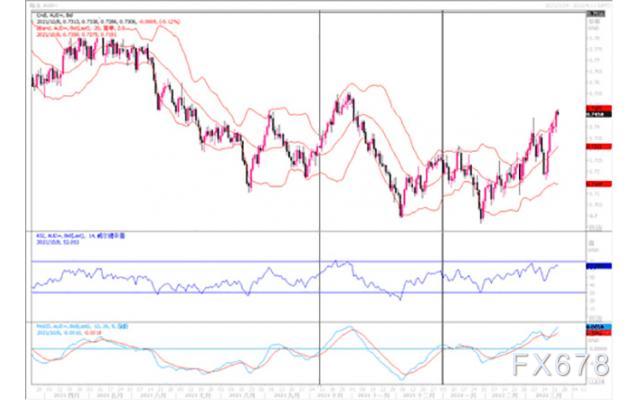
Task: Click the red lower Bollinger band price label
Action: 598,184
